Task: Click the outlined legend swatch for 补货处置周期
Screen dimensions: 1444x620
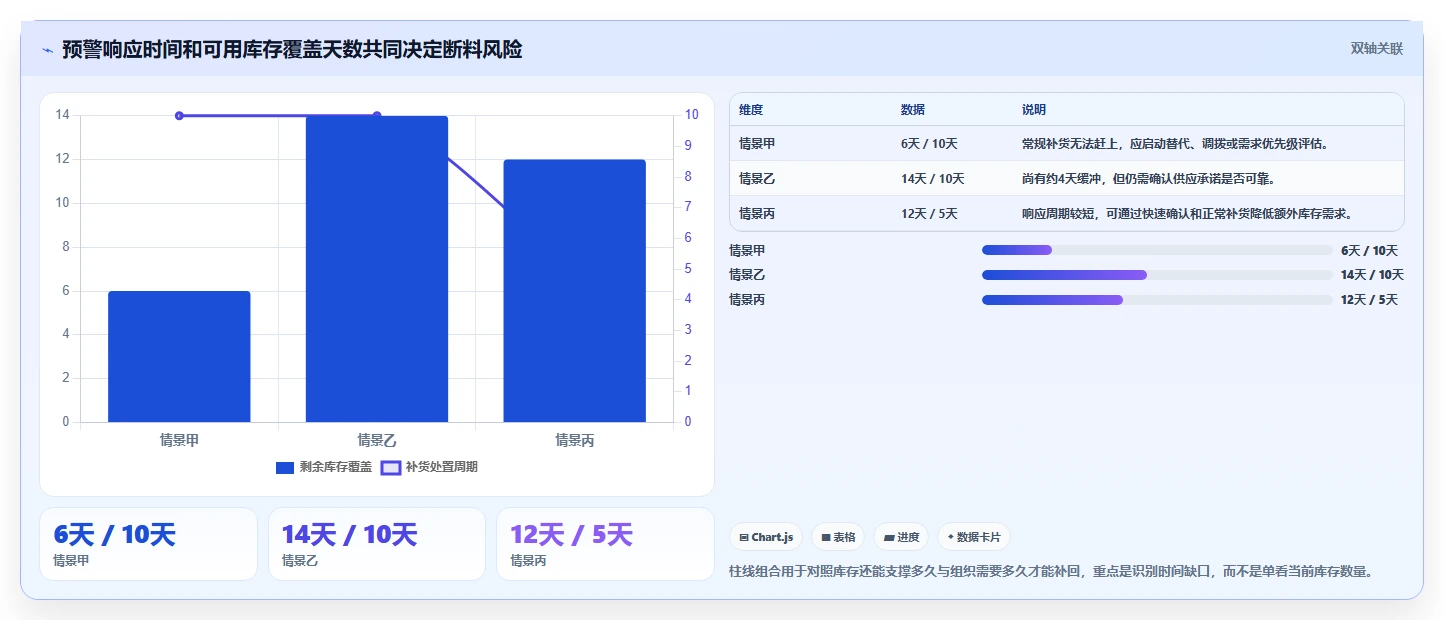Action: pos(391,467)
